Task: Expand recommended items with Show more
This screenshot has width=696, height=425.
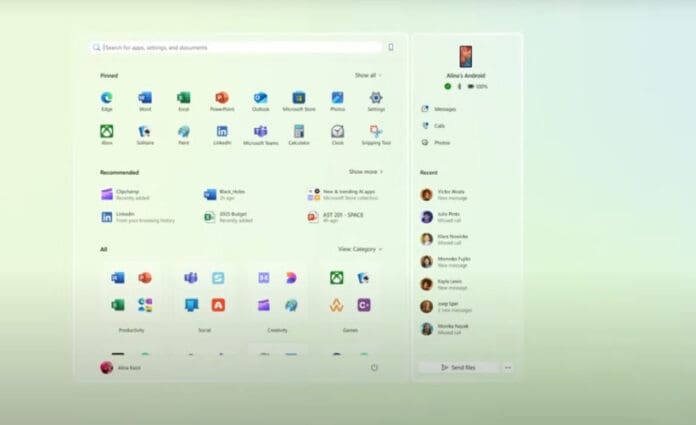Action: tap(365, 171)
